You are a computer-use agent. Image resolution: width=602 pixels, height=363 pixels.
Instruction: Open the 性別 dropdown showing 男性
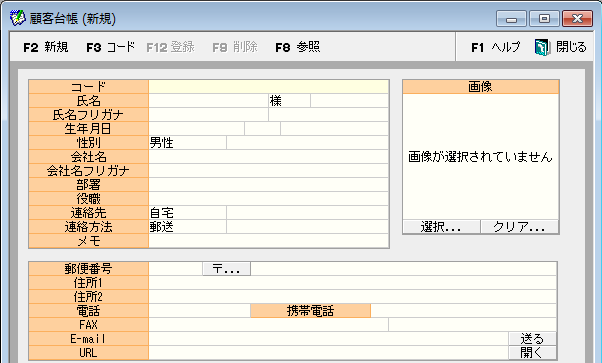[187, 143]
